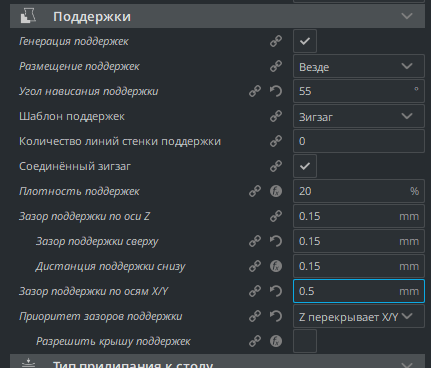431x368 pixels.
Task: Click Зазор поддержки по осям X/Y field
Action: tap(359, 291)
